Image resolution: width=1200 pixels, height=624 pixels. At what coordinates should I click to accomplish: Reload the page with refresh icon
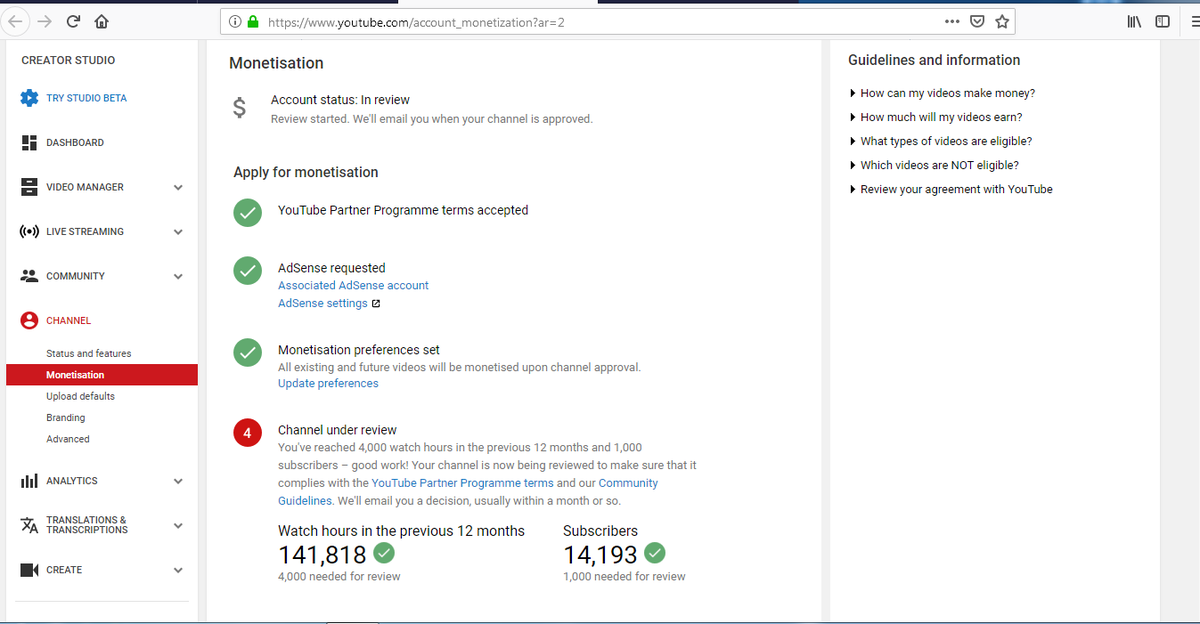pyautogui.click(x=73, y=21)
